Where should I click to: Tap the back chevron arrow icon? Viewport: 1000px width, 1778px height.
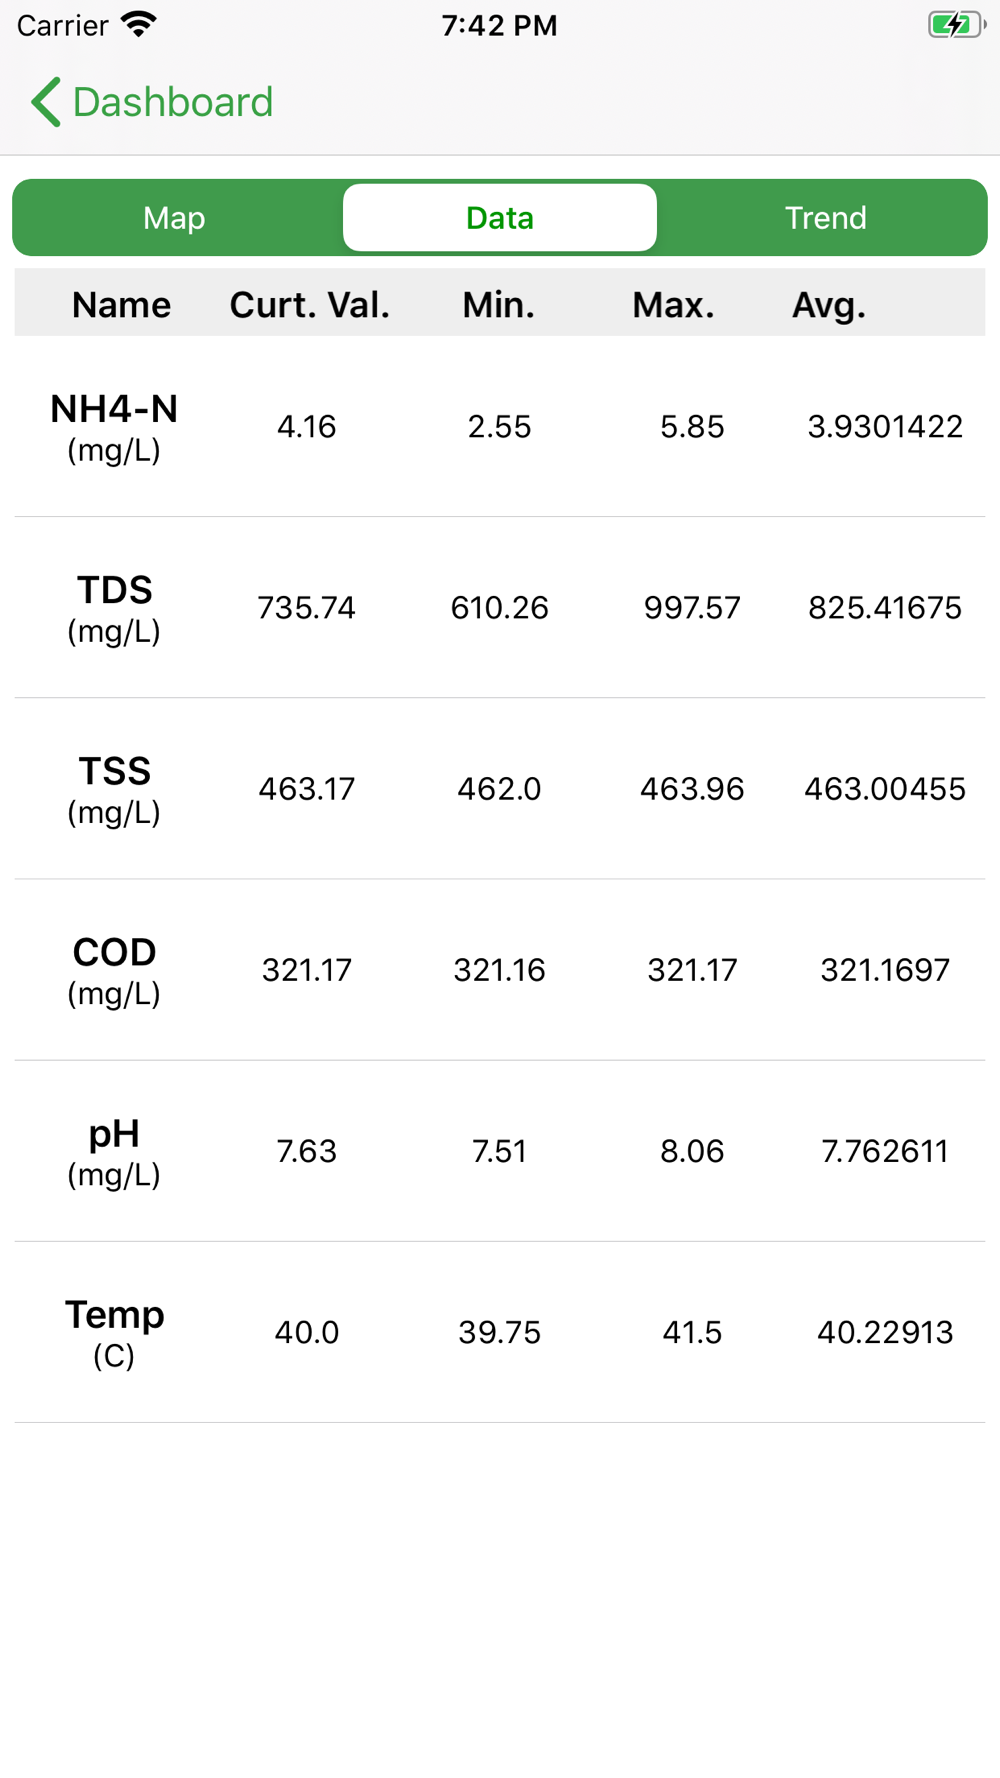click(x=46, y=102)
